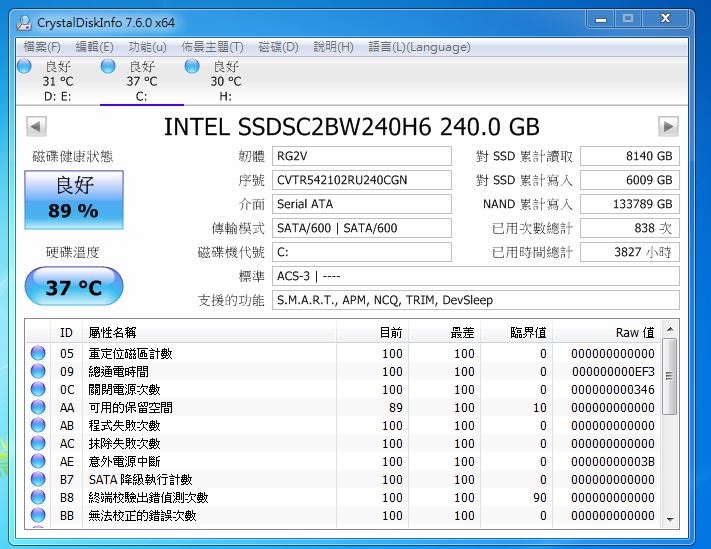
Task: Select the 抹除失敗次數 attribute row
Action: pos(343,443)
